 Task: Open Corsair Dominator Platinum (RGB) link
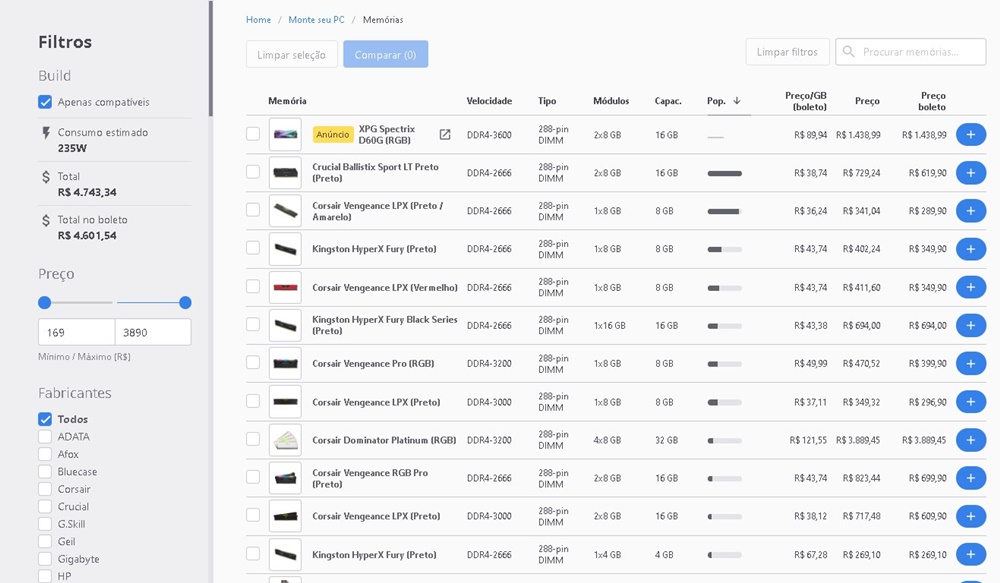point(384,440)
